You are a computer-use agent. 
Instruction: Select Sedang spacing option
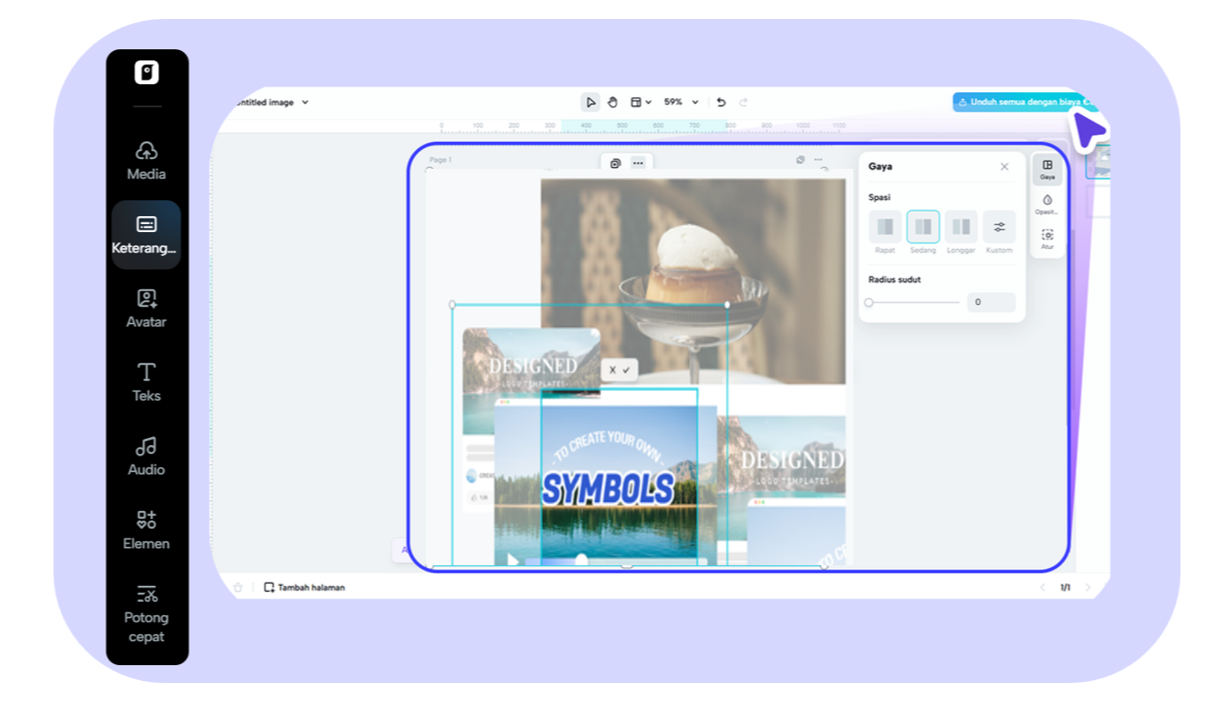[x=923, y=227]
